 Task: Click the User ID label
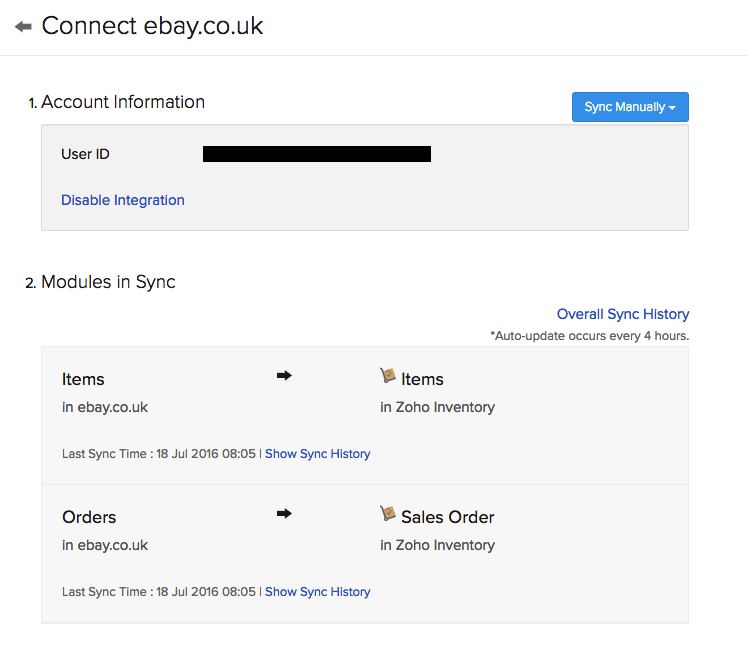coord(85,154)
